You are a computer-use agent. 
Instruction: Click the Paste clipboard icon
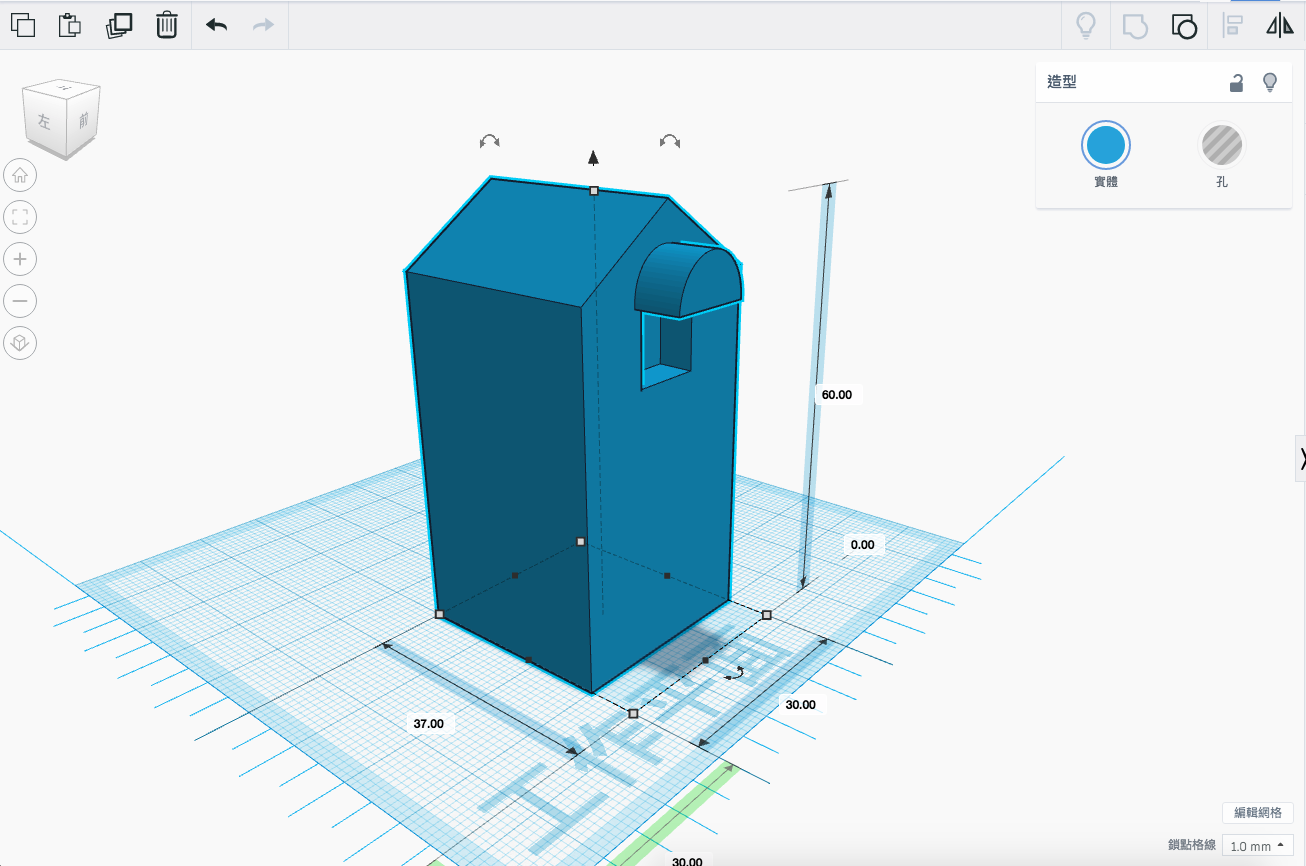[70, 25]
